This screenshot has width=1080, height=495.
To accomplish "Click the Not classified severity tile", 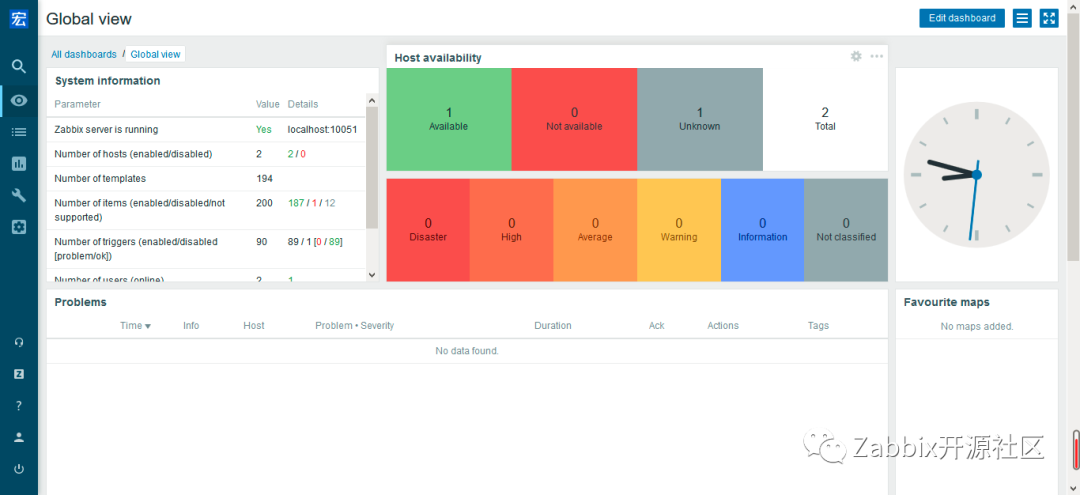I will coord(846,230).
